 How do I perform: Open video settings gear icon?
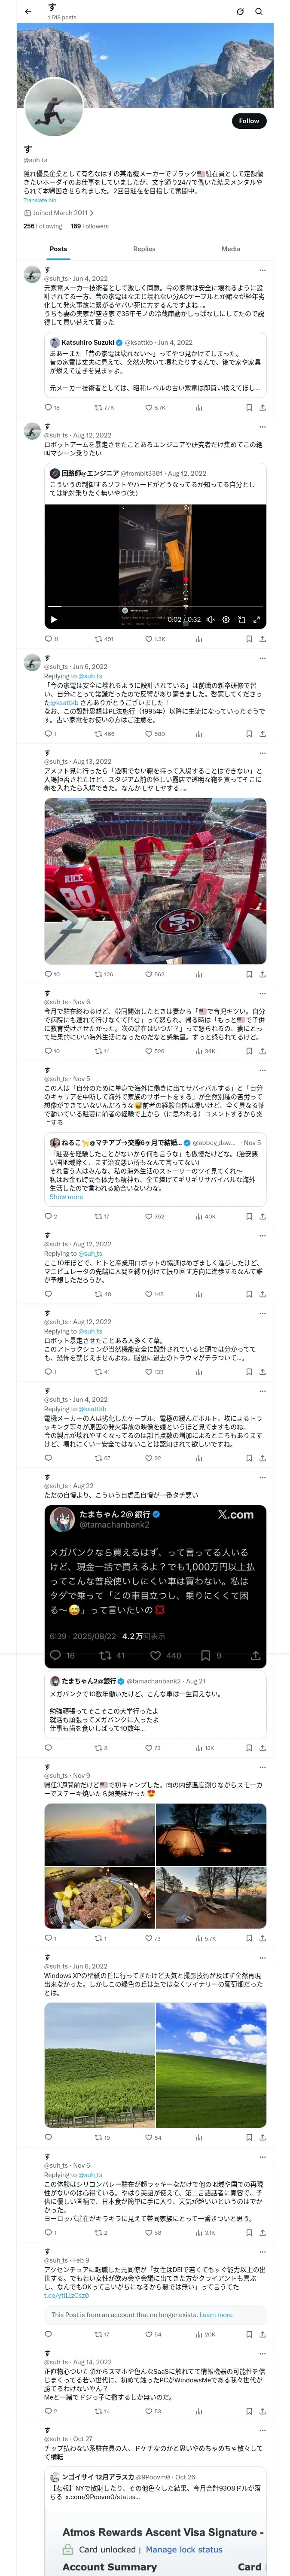[x=226, y=619]
